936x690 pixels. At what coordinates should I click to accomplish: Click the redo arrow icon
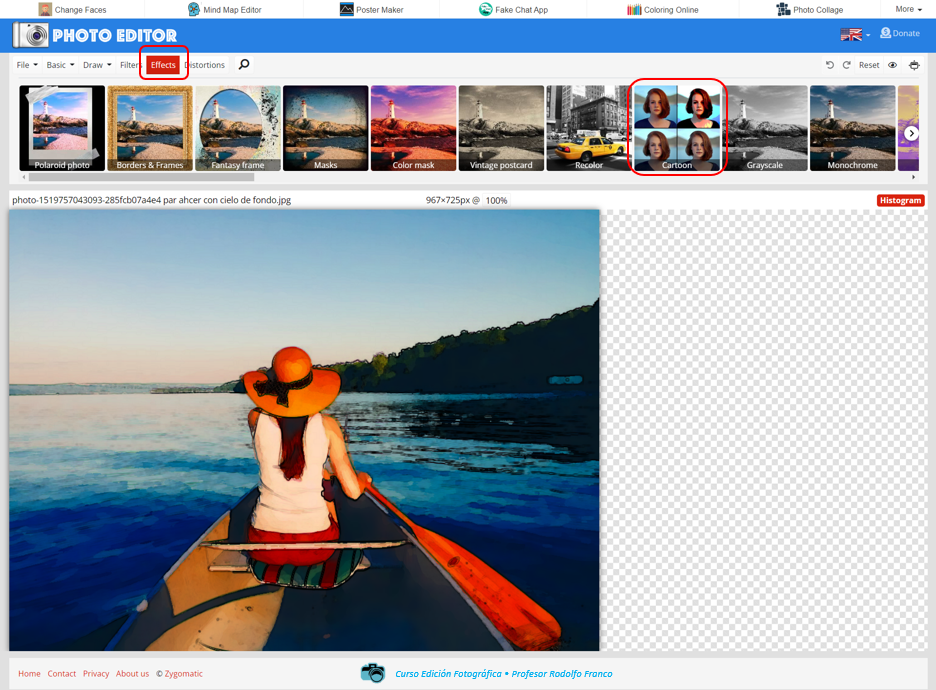(846, 65)
